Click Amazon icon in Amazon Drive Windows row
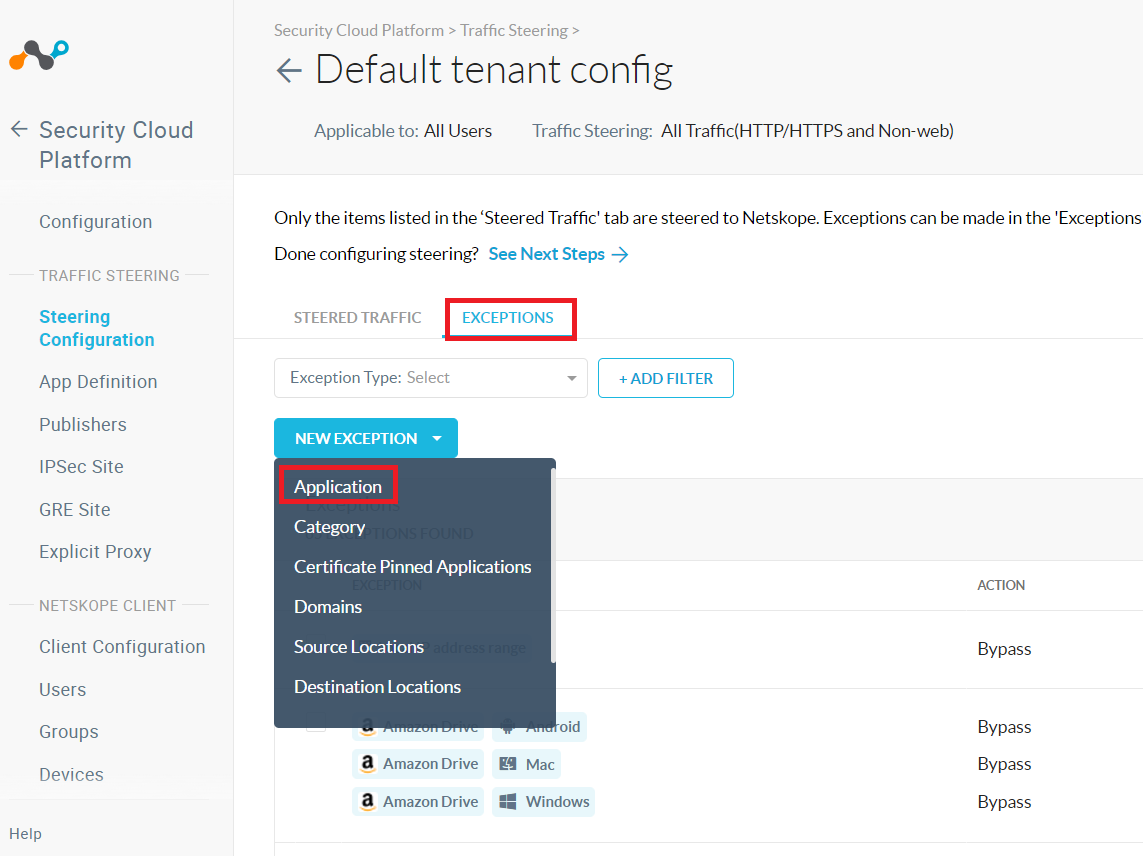The image size is (1143, 856). pos(368,801)
